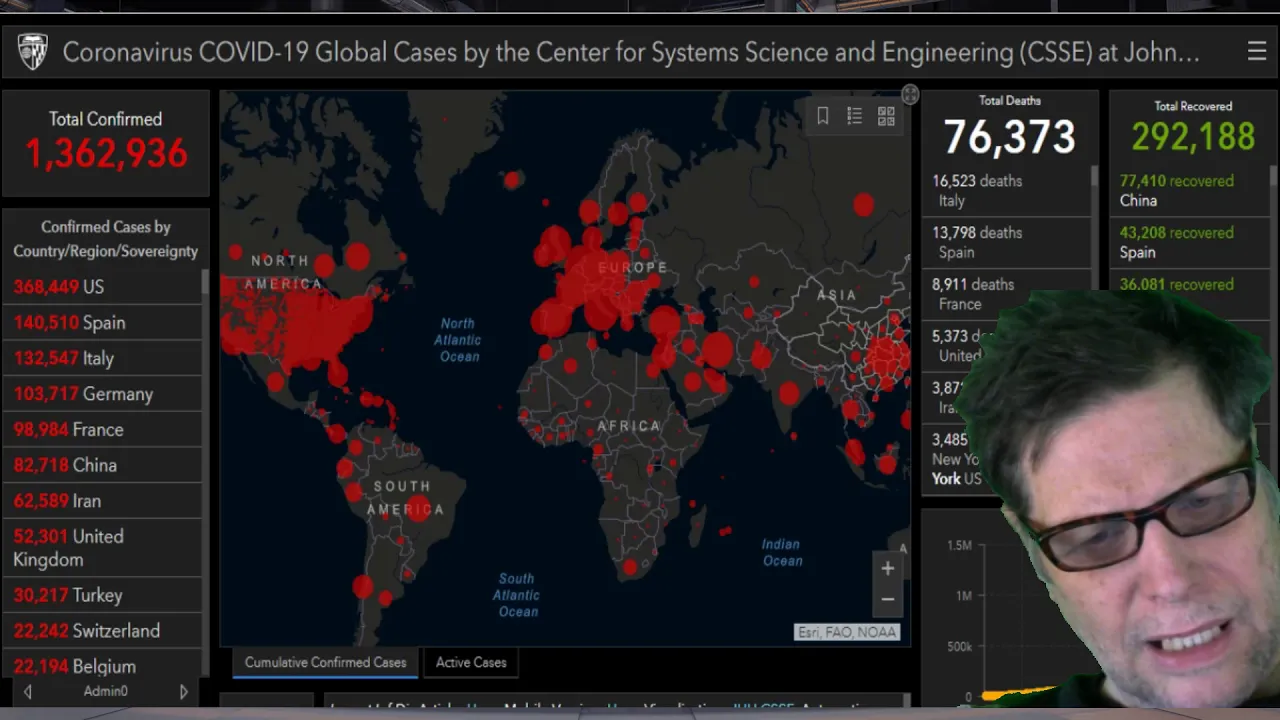Select United Kingdom in country list
The width and height of the screenshot is (1280, 720).
(x=102, y=548)
